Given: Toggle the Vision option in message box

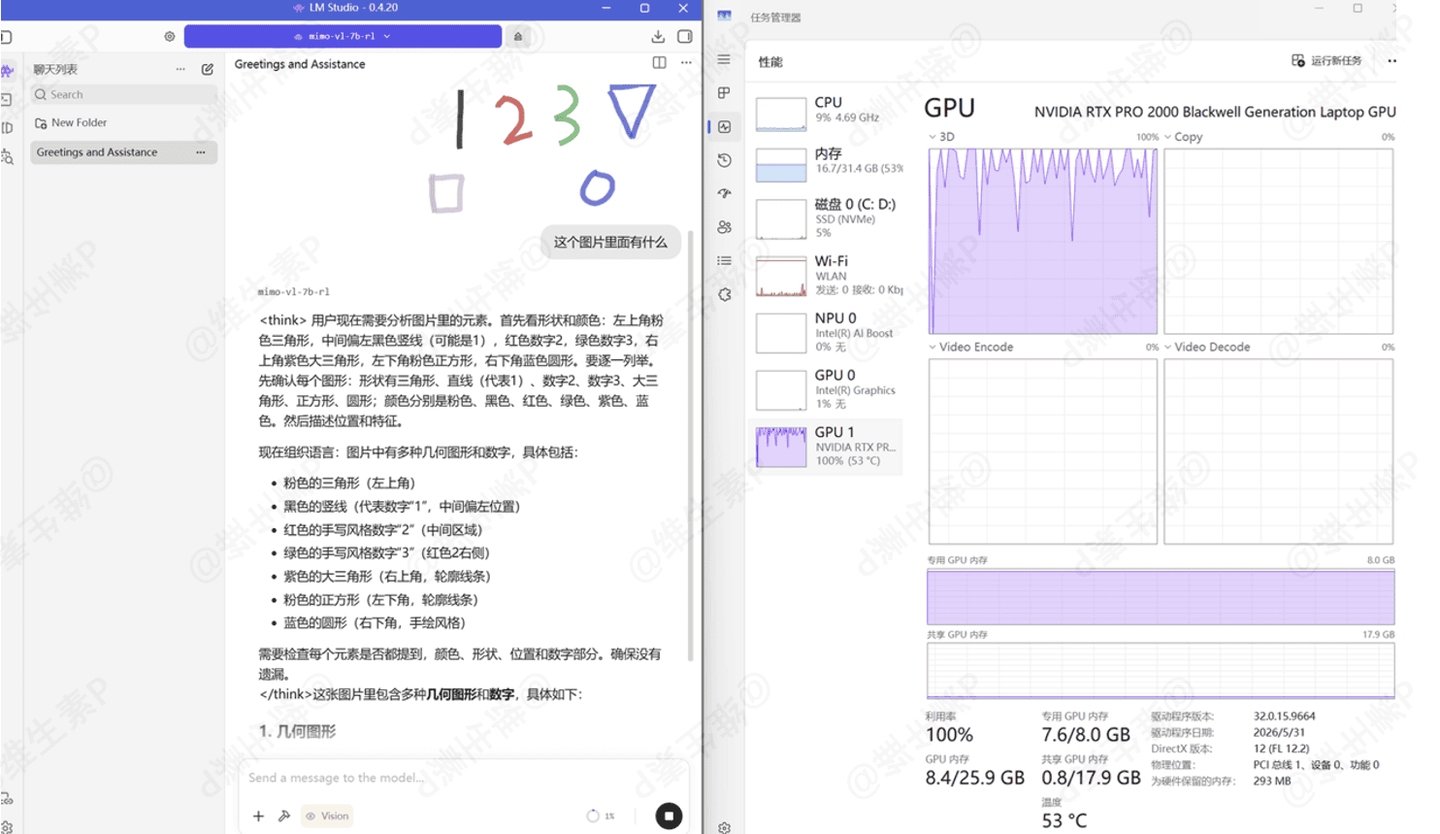Looking at the screenshot, I should (x=327, y=816).
